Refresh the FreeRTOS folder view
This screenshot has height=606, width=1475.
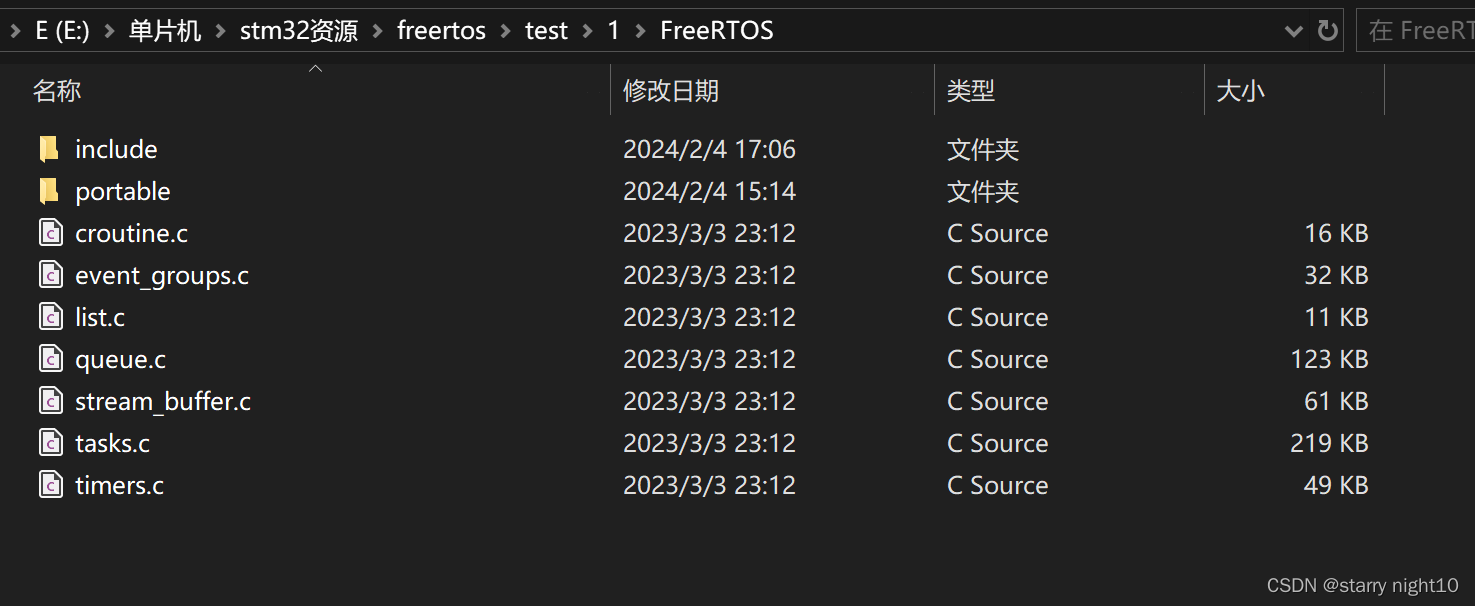(1327, 31)
